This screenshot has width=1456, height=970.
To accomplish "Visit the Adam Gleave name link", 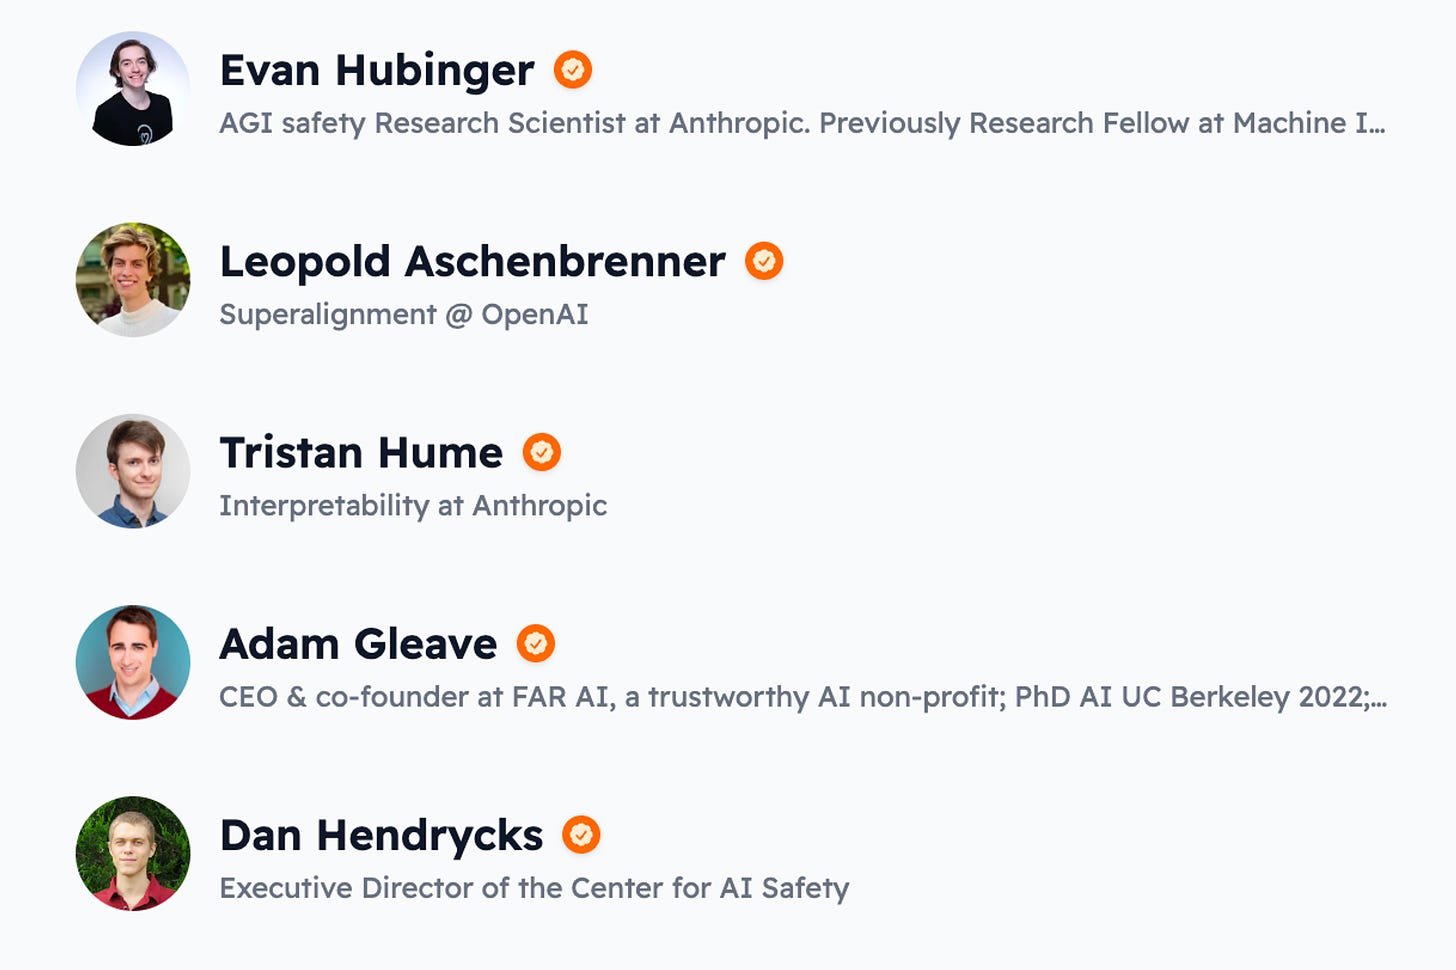I will tap(358, 644).
